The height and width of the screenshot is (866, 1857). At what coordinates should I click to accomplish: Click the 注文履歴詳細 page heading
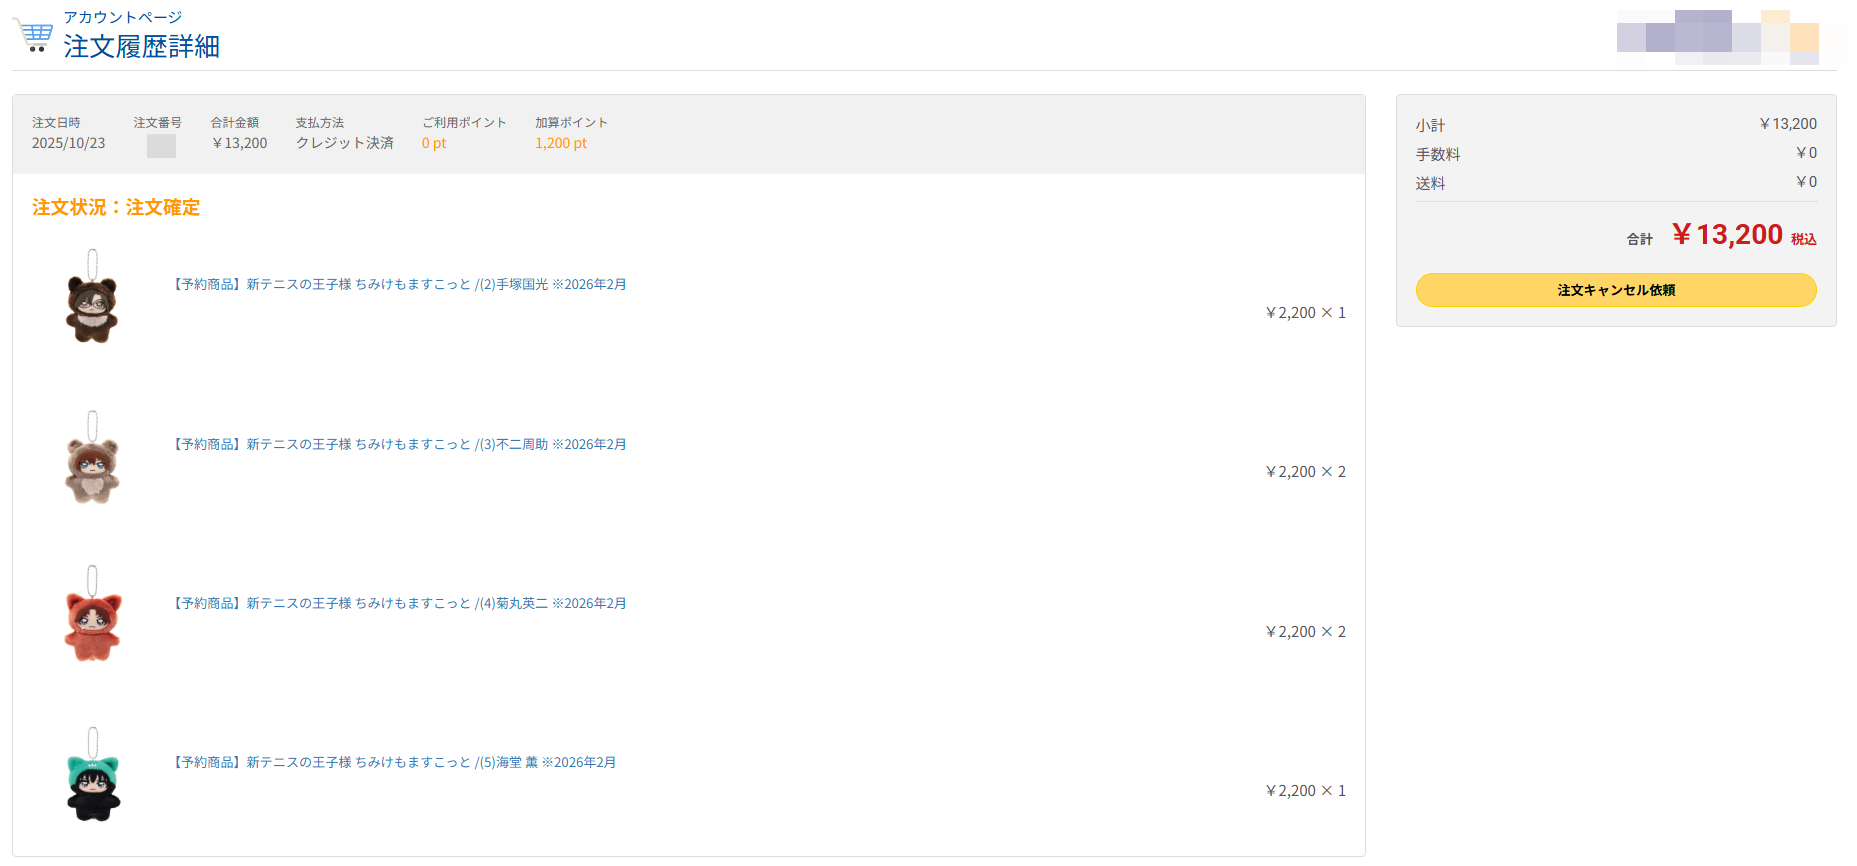tap(141, 47)
